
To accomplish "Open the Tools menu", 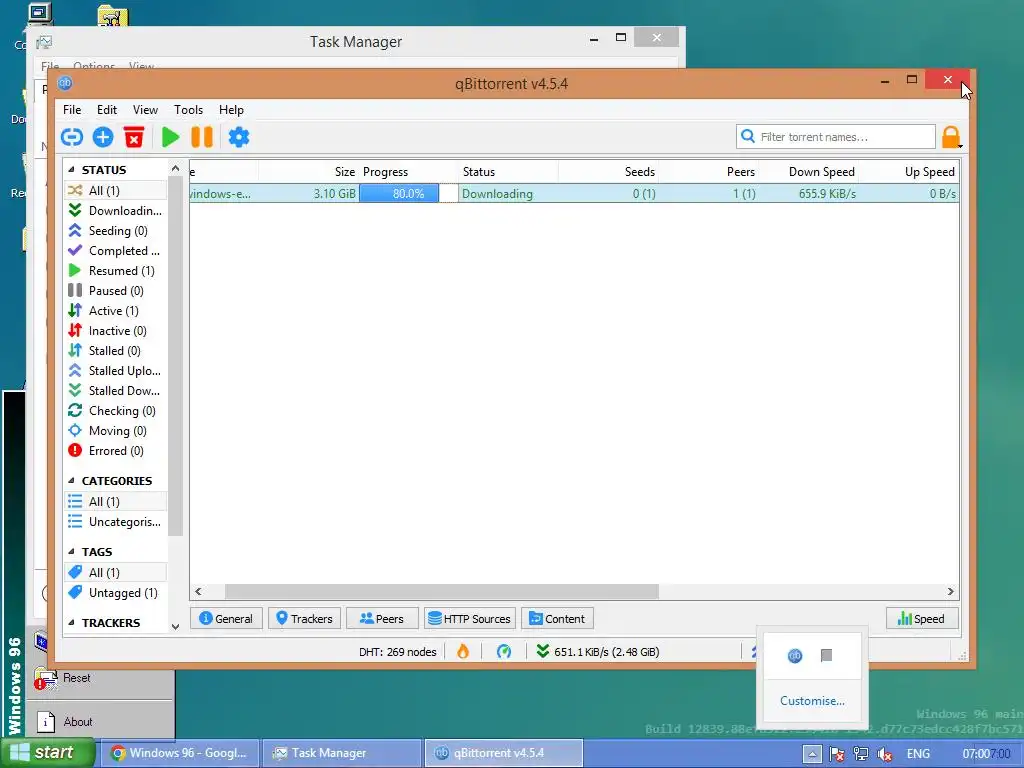I will [x=188, y=110].
